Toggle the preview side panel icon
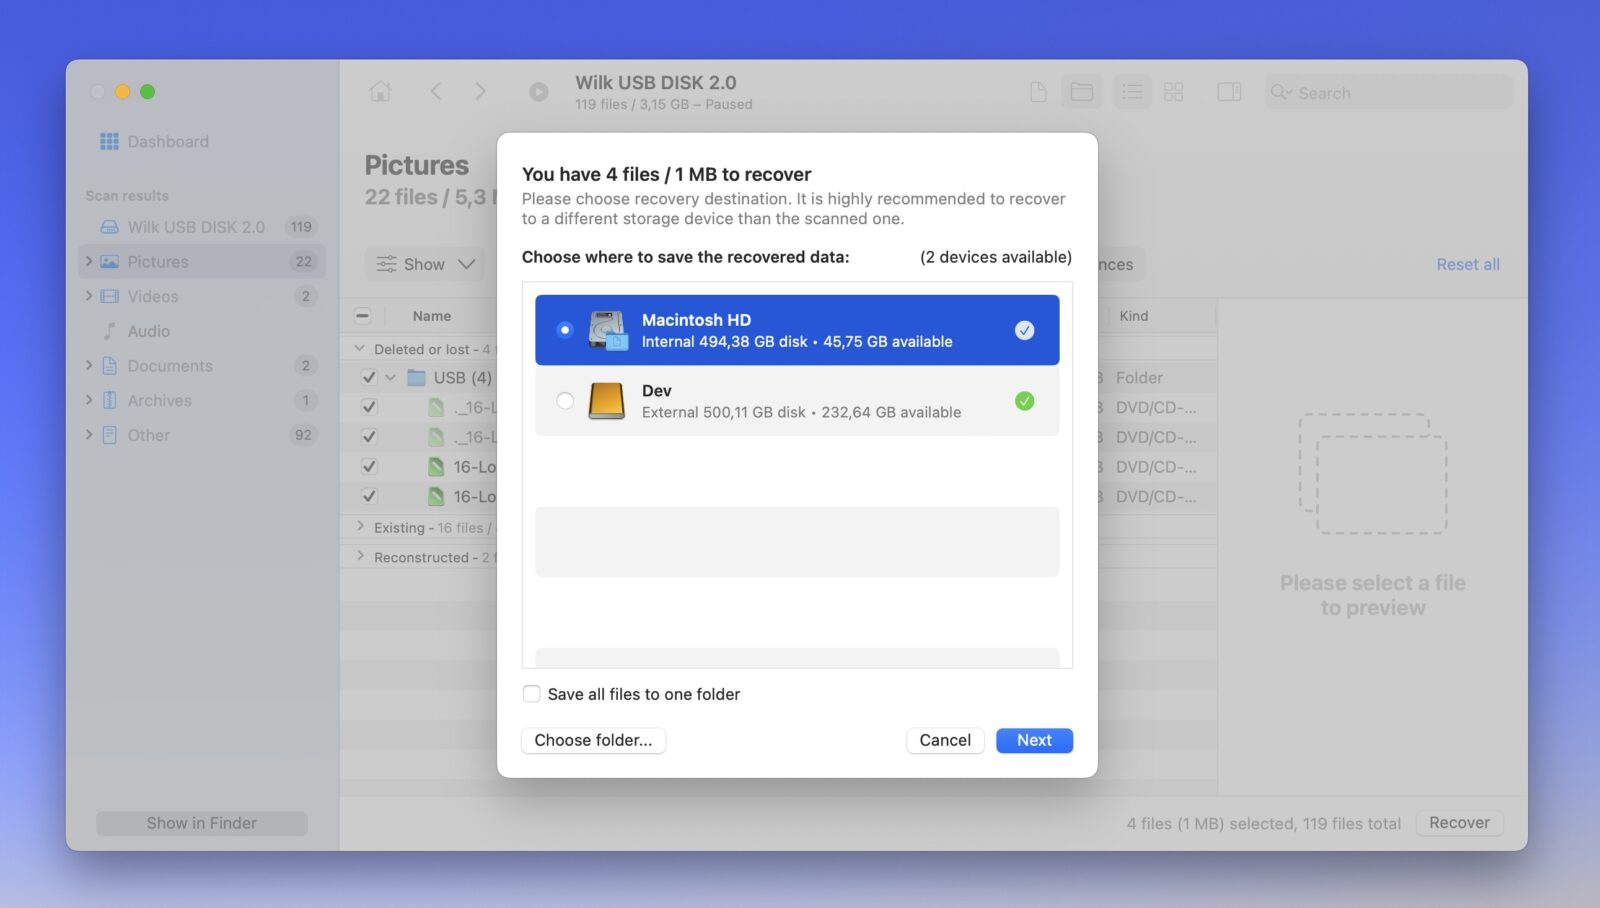Viewport: 1600px width, 908px height. (x=1229, y=92)
